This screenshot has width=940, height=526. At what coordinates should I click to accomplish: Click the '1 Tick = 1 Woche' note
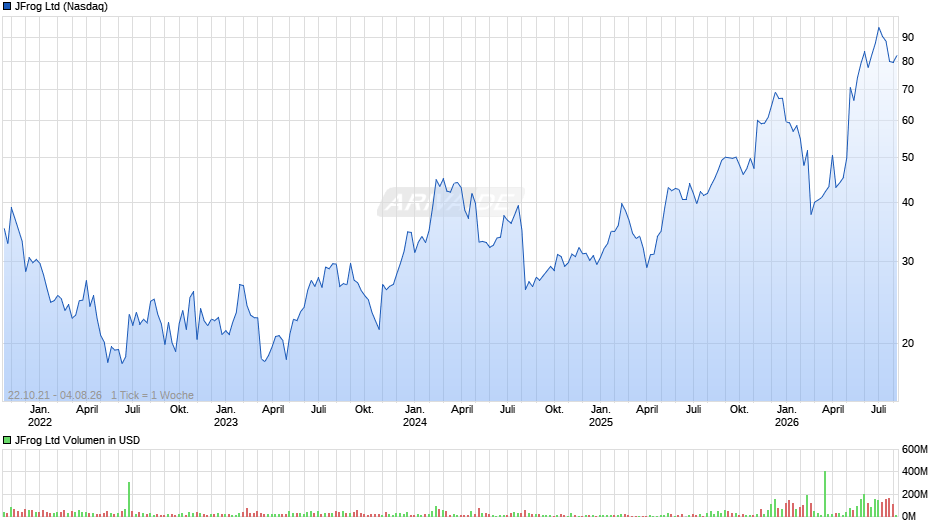click(152, 395)
